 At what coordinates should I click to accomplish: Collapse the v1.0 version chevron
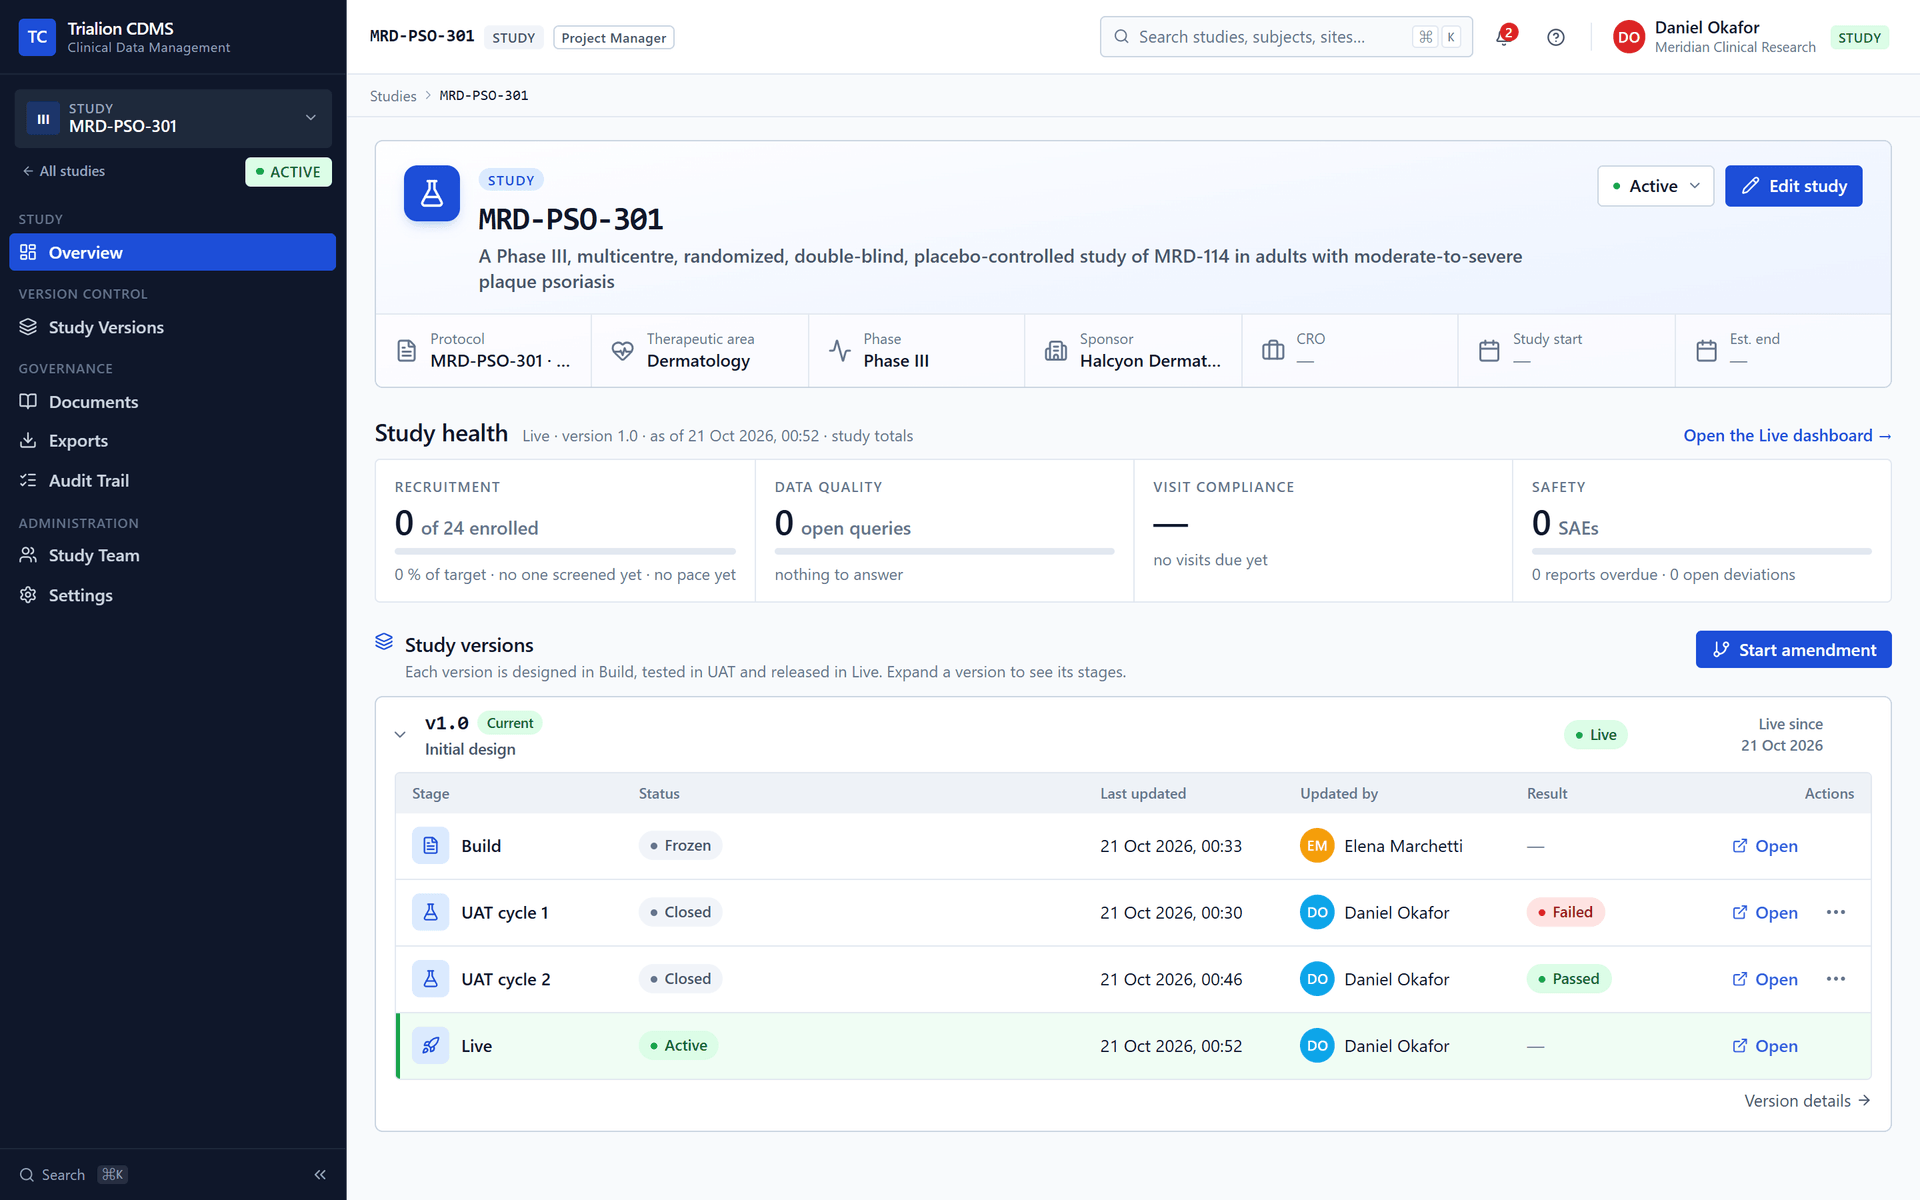400,735
